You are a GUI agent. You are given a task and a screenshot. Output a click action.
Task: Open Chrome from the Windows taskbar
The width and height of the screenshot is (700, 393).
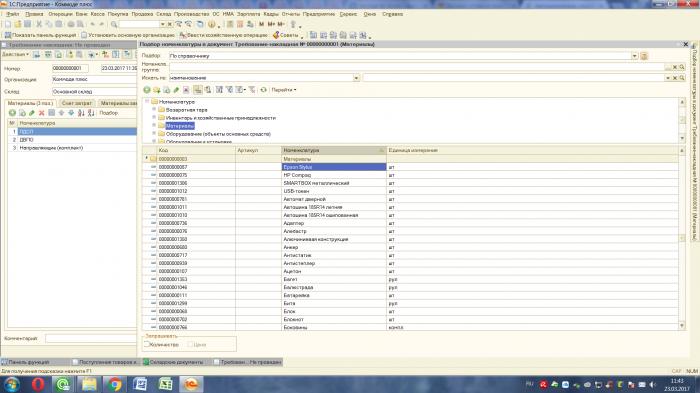115,384
